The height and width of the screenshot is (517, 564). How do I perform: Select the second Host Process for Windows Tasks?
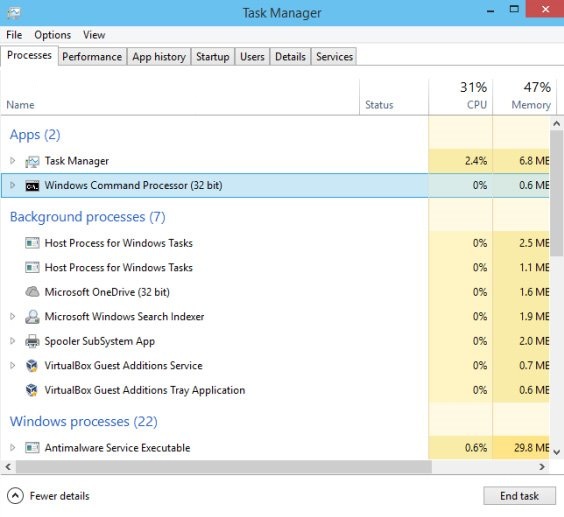tap(118, 268)
